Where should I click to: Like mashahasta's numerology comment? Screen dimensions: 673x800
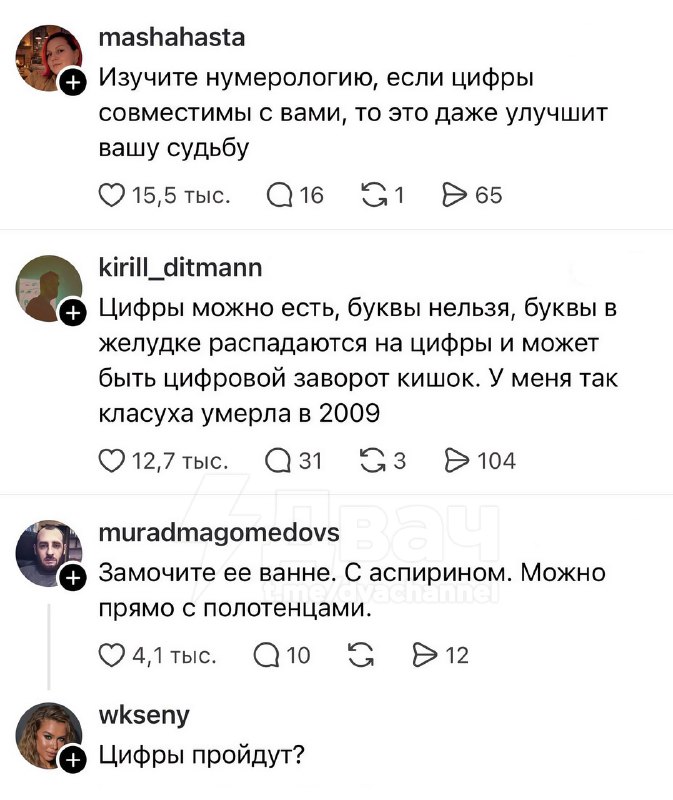pos(113,196)
